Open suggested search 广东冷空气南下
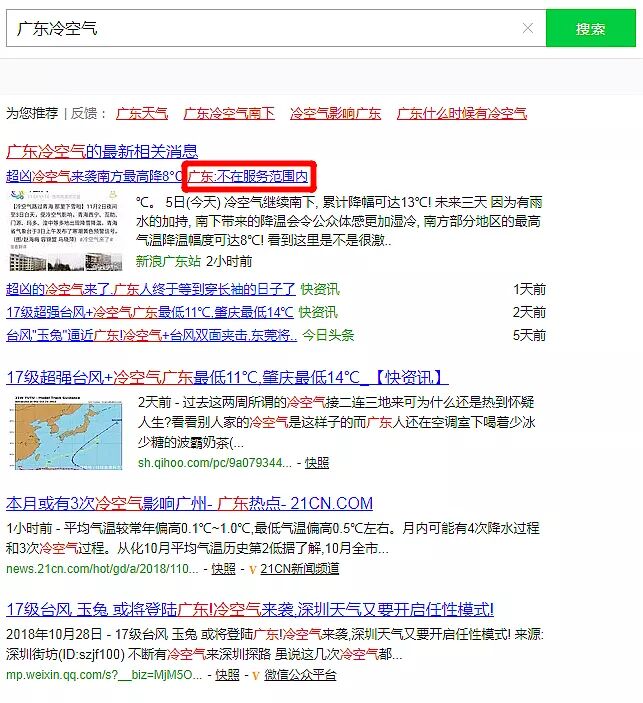This screenshot has height=703, width=643. 229,113
